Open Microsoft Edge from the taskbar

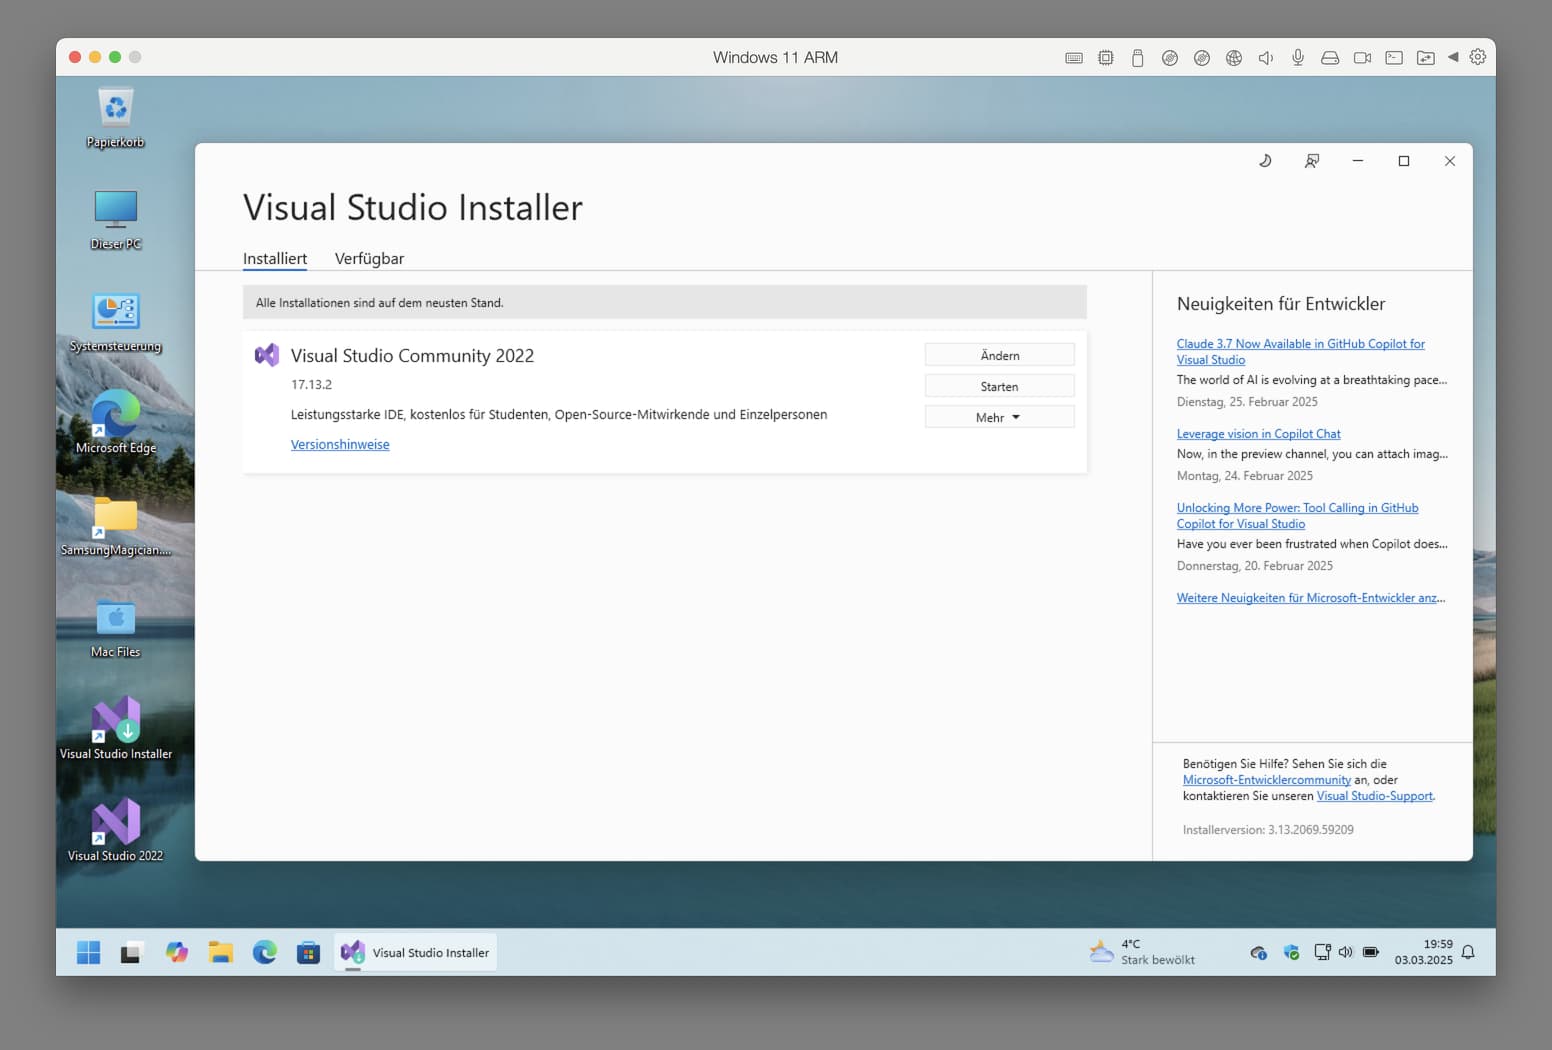(265, 953)
